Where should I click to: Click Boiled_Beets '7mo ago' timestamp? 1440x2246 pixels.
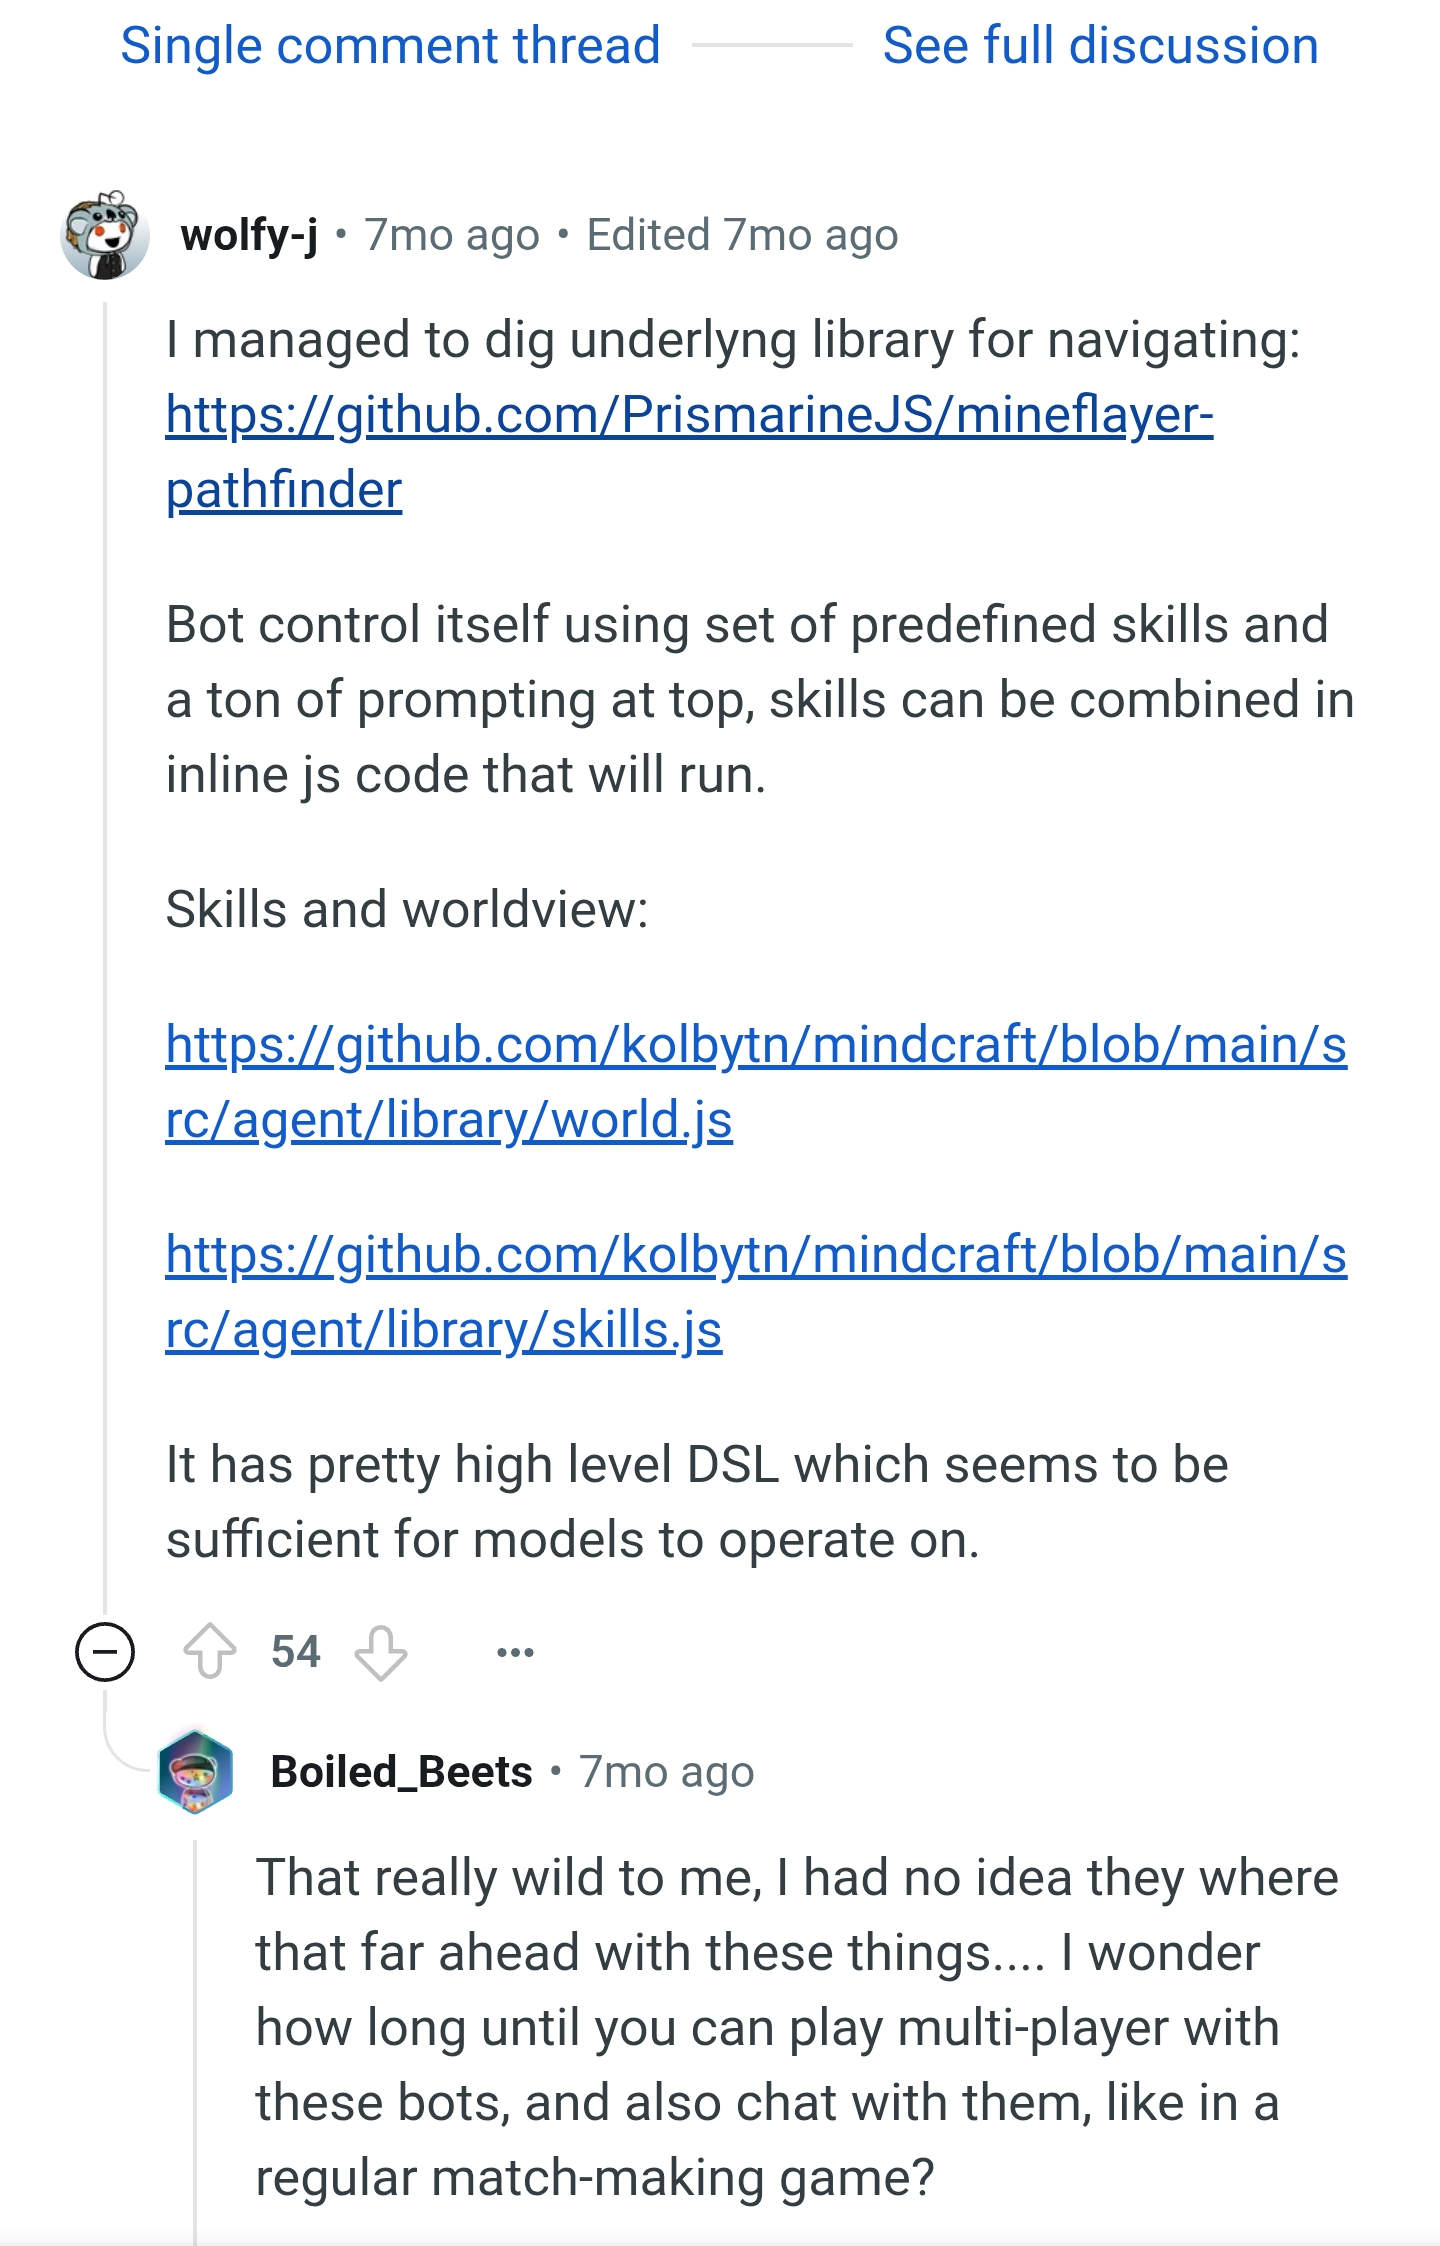click(666, 1771)
